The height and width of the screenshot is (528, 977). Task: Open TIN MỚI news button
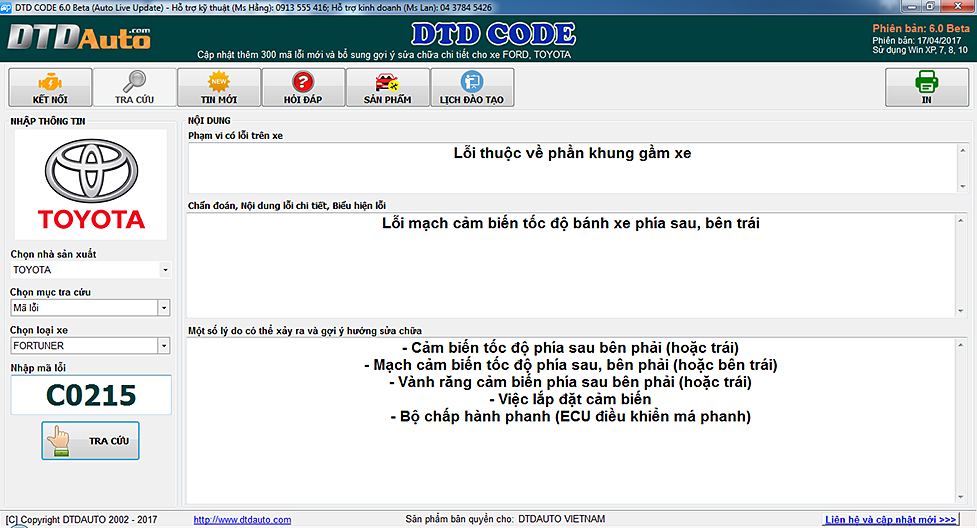[x=219, y=87]
